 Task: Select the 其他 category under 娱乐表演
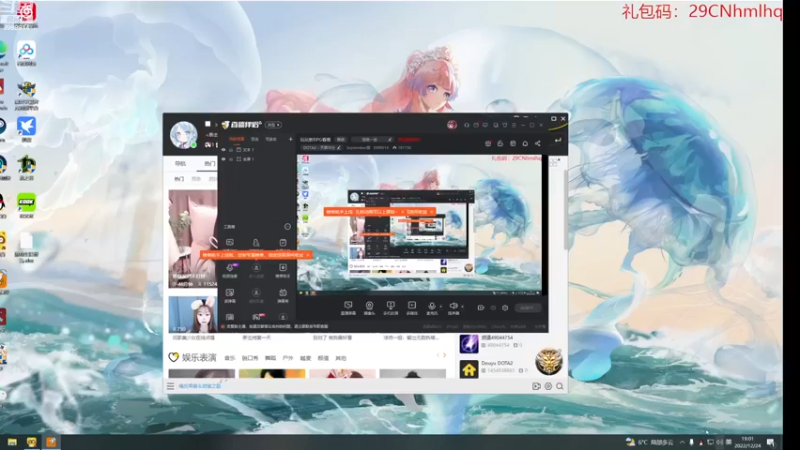[341, 358]
